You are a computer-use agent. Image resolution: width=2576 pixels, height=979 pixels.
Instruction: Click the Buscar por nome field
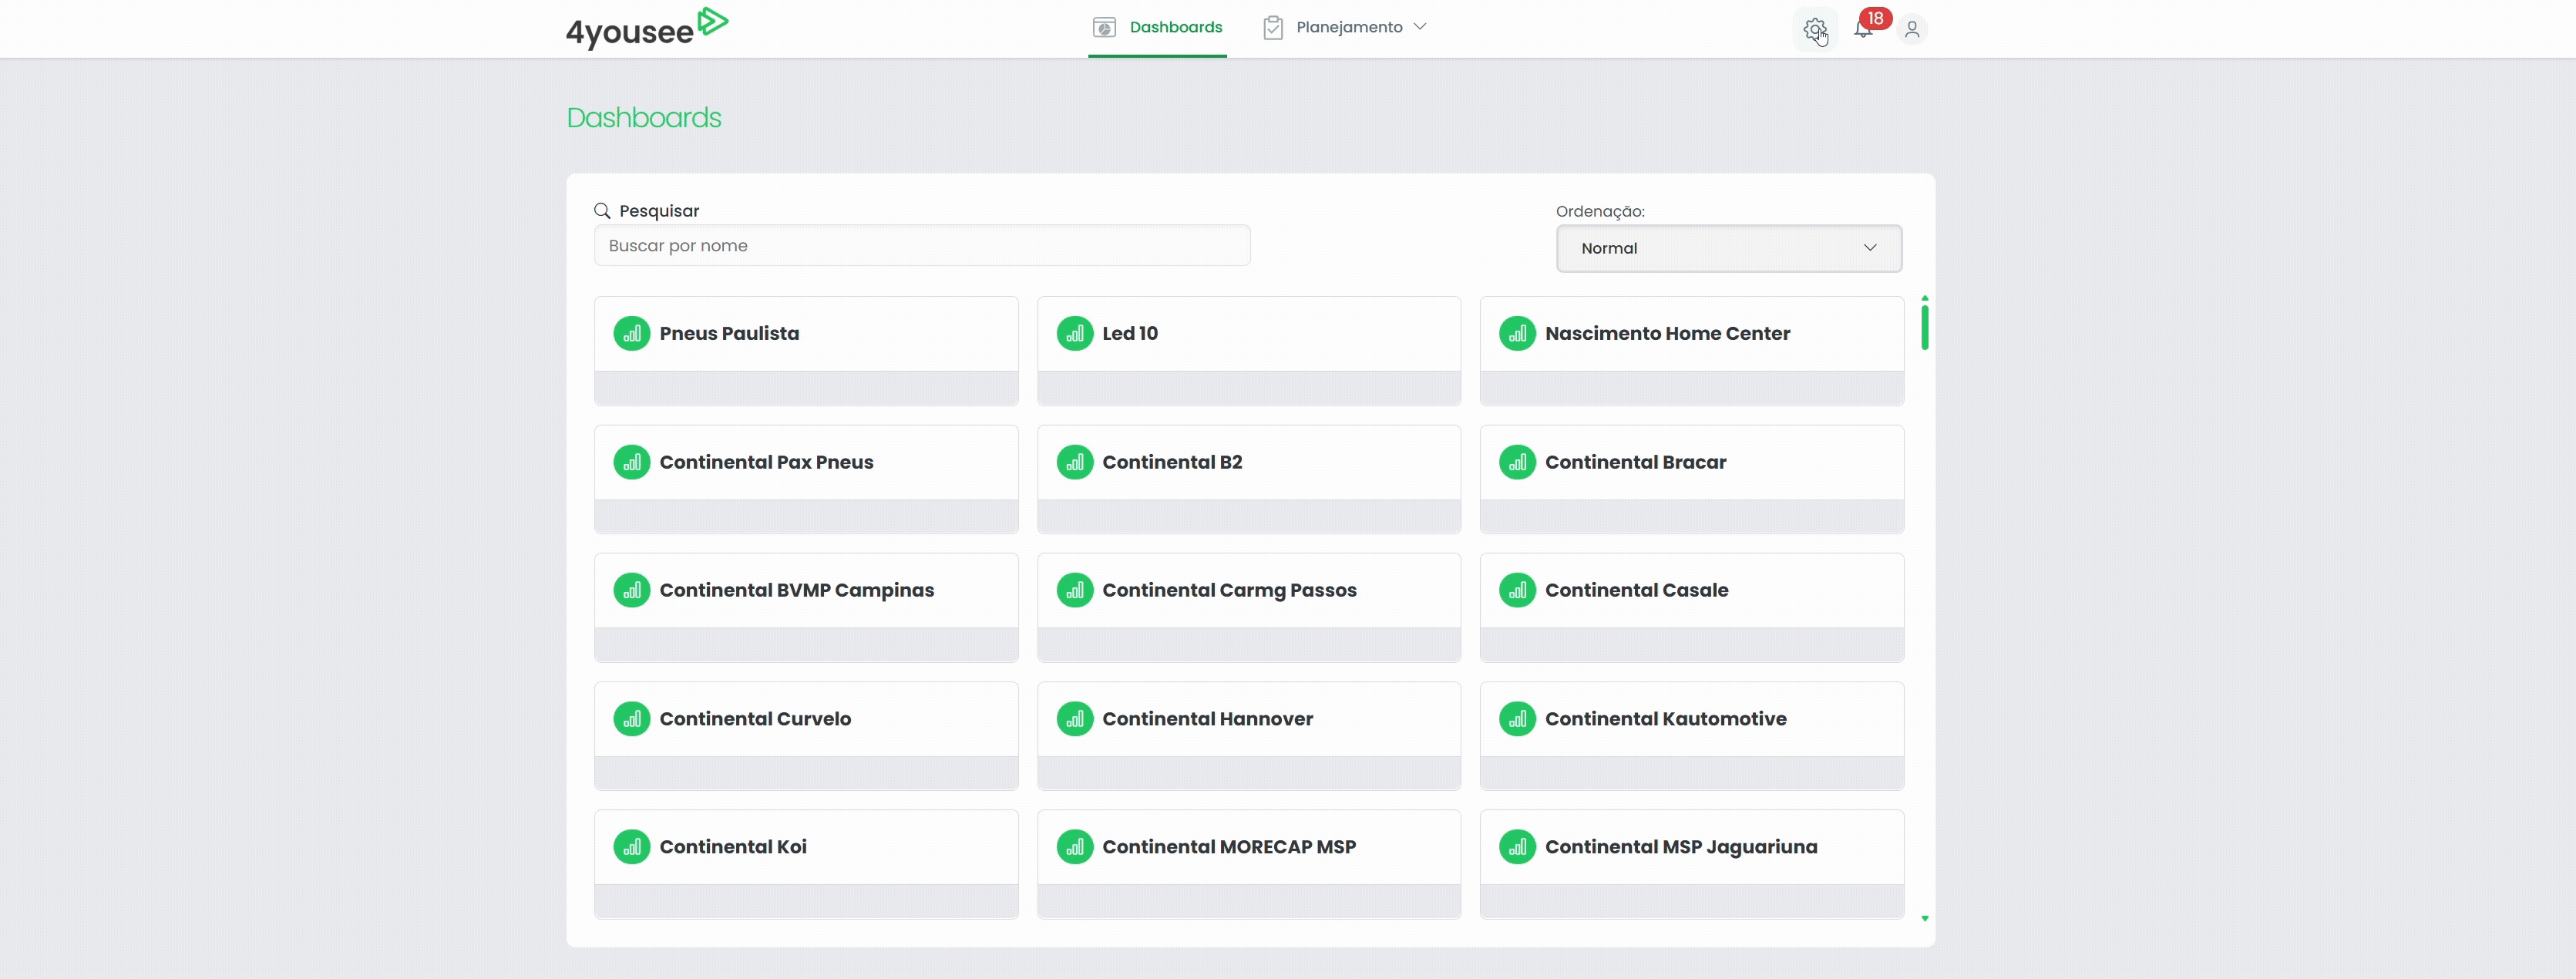point(921,246)
